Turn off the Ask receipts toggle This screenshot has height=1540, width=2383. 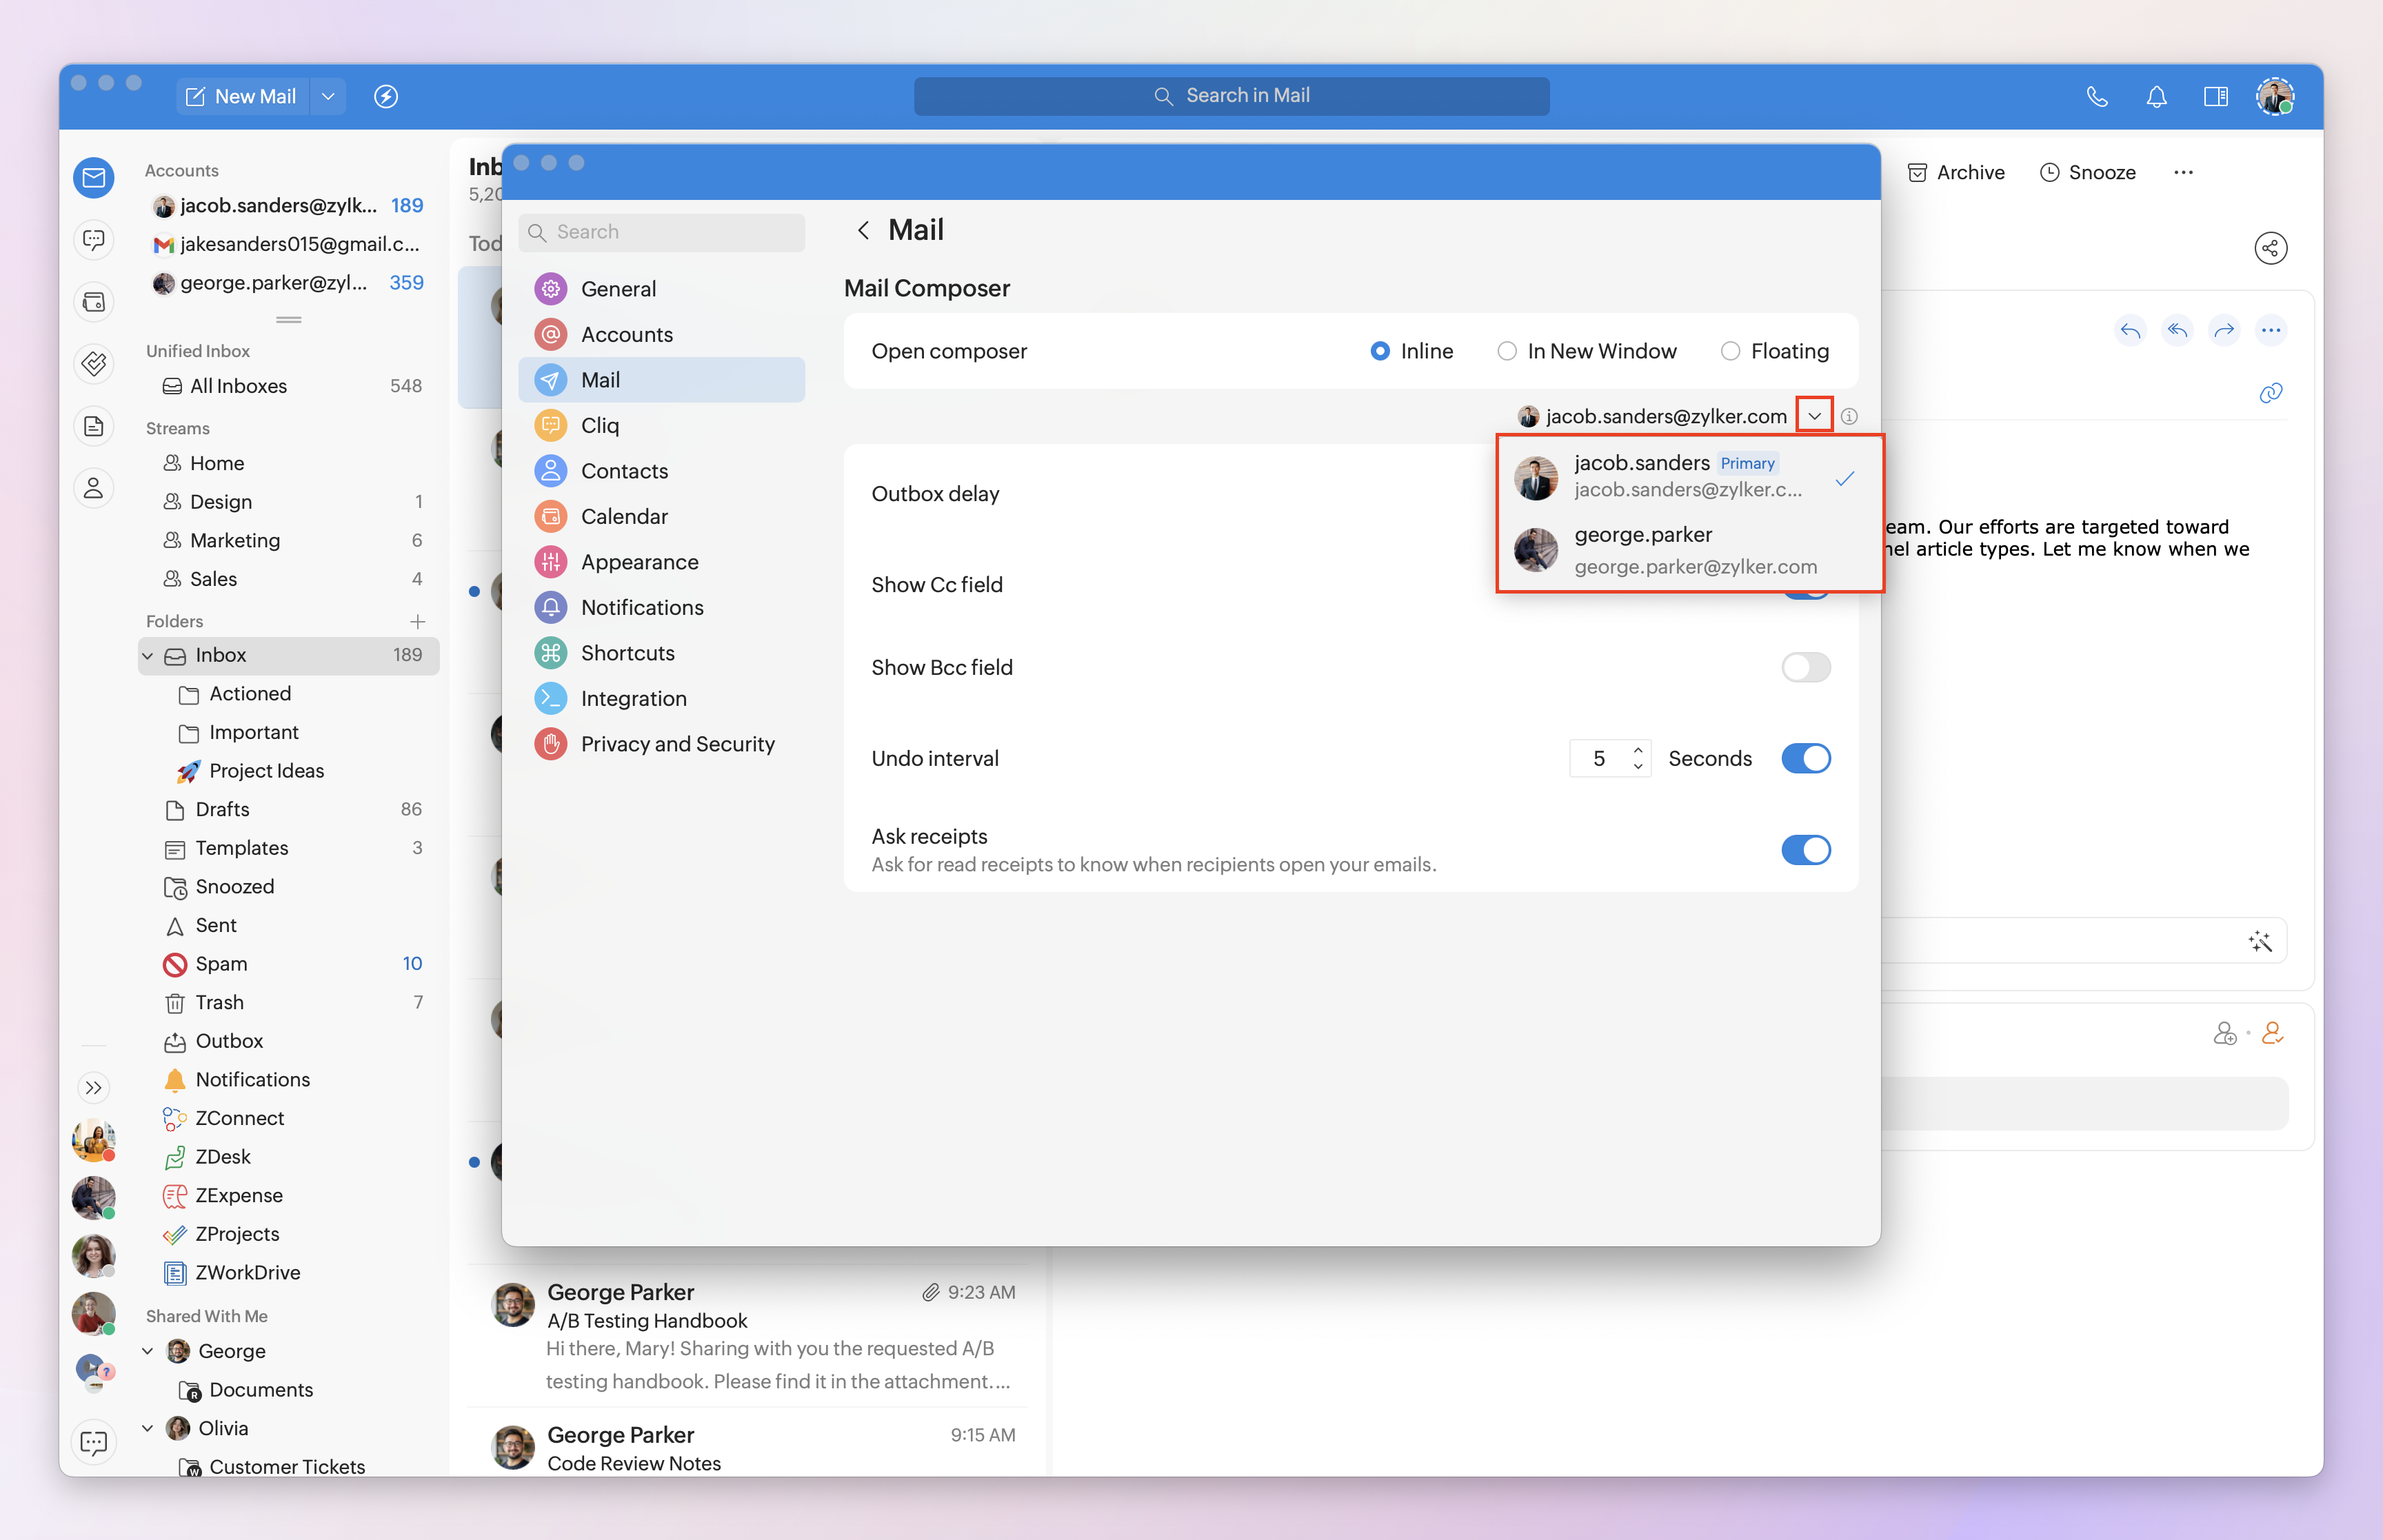[x=1805, y=850]
